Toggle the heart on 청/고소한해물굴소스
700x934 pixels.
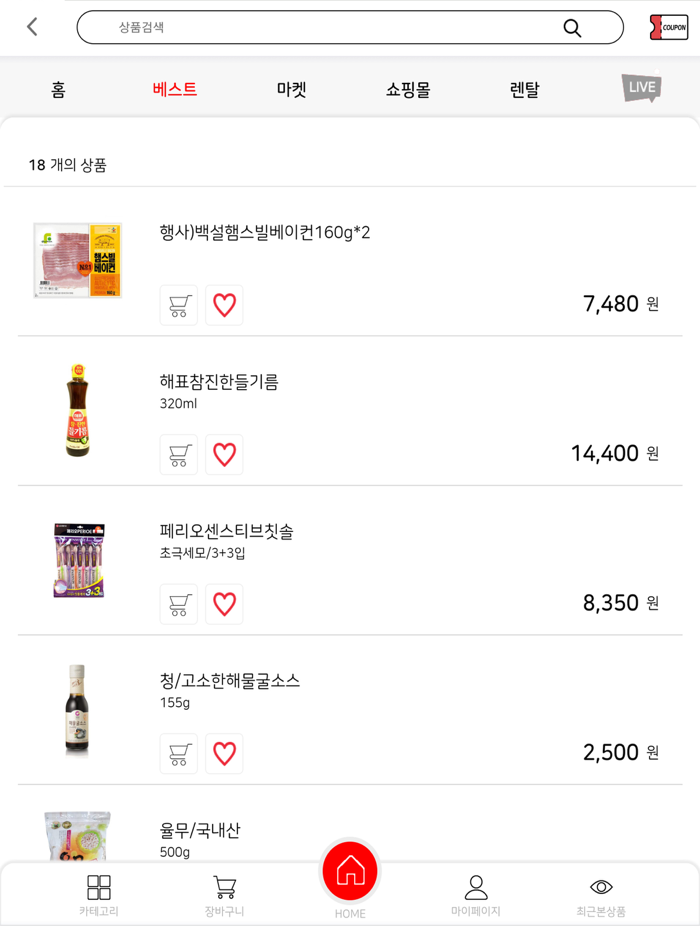(224, 753)
